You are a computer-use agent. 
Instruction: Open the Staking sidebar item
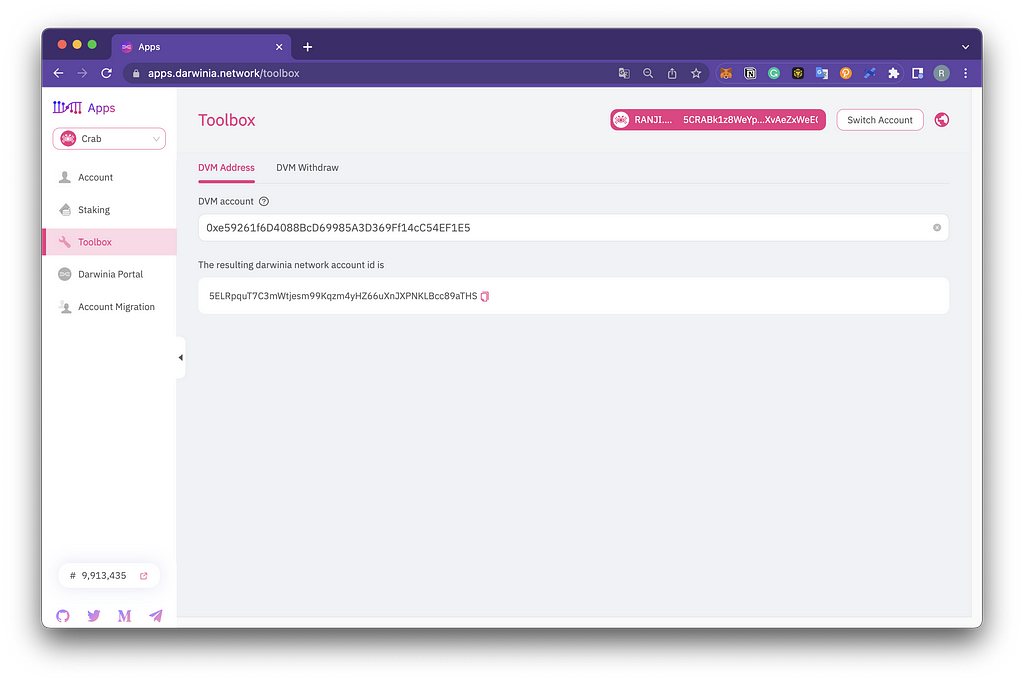coord(109,210)
